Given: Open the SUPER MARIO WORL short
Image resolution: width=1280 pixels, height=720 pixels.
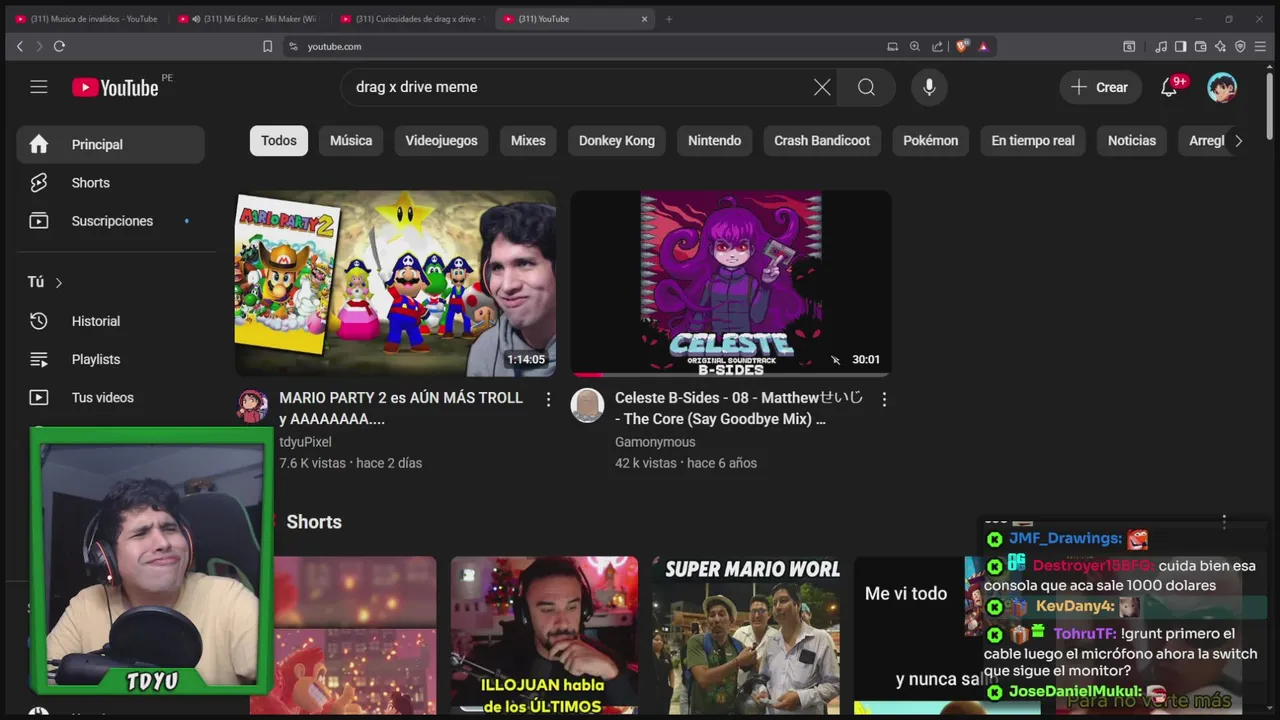Looking at the screenshot, I should tap(746, 636).
